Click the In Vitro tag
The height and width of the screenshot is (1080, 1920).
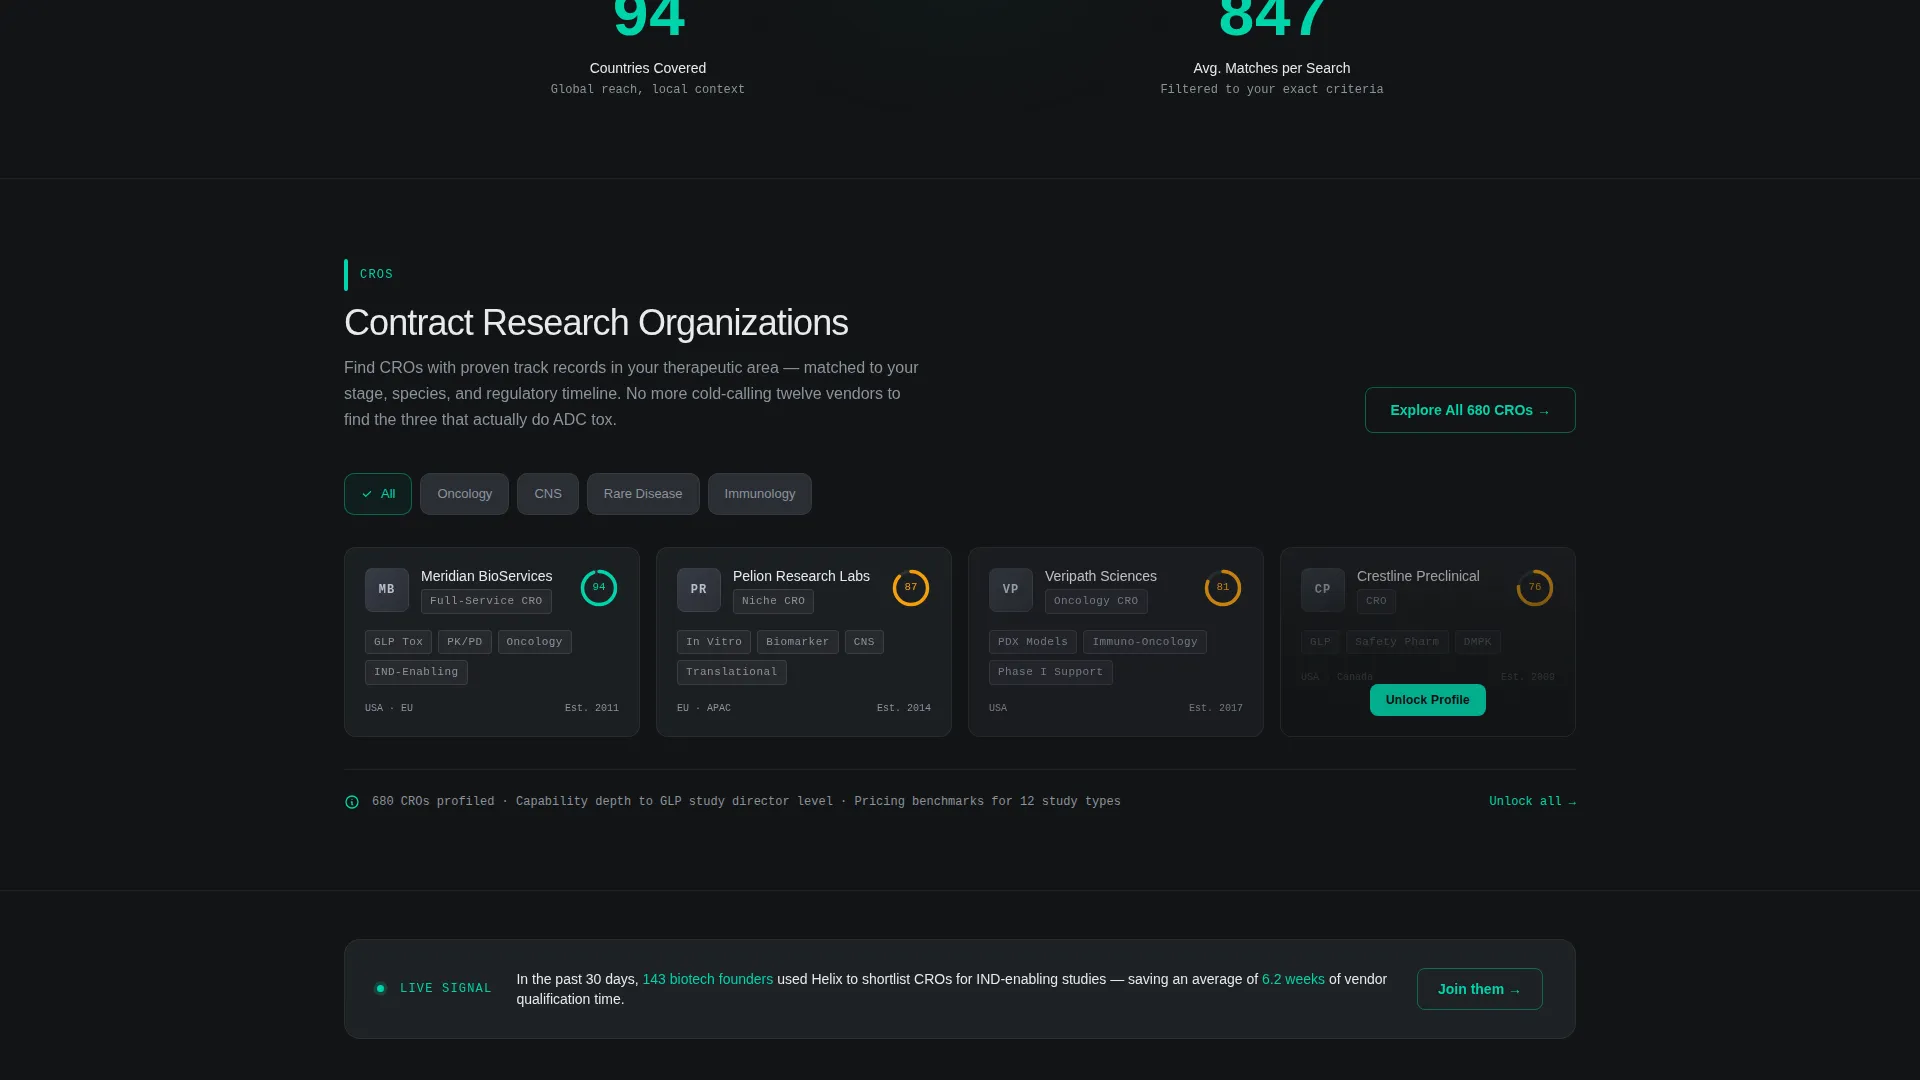(x=714, y=642)
